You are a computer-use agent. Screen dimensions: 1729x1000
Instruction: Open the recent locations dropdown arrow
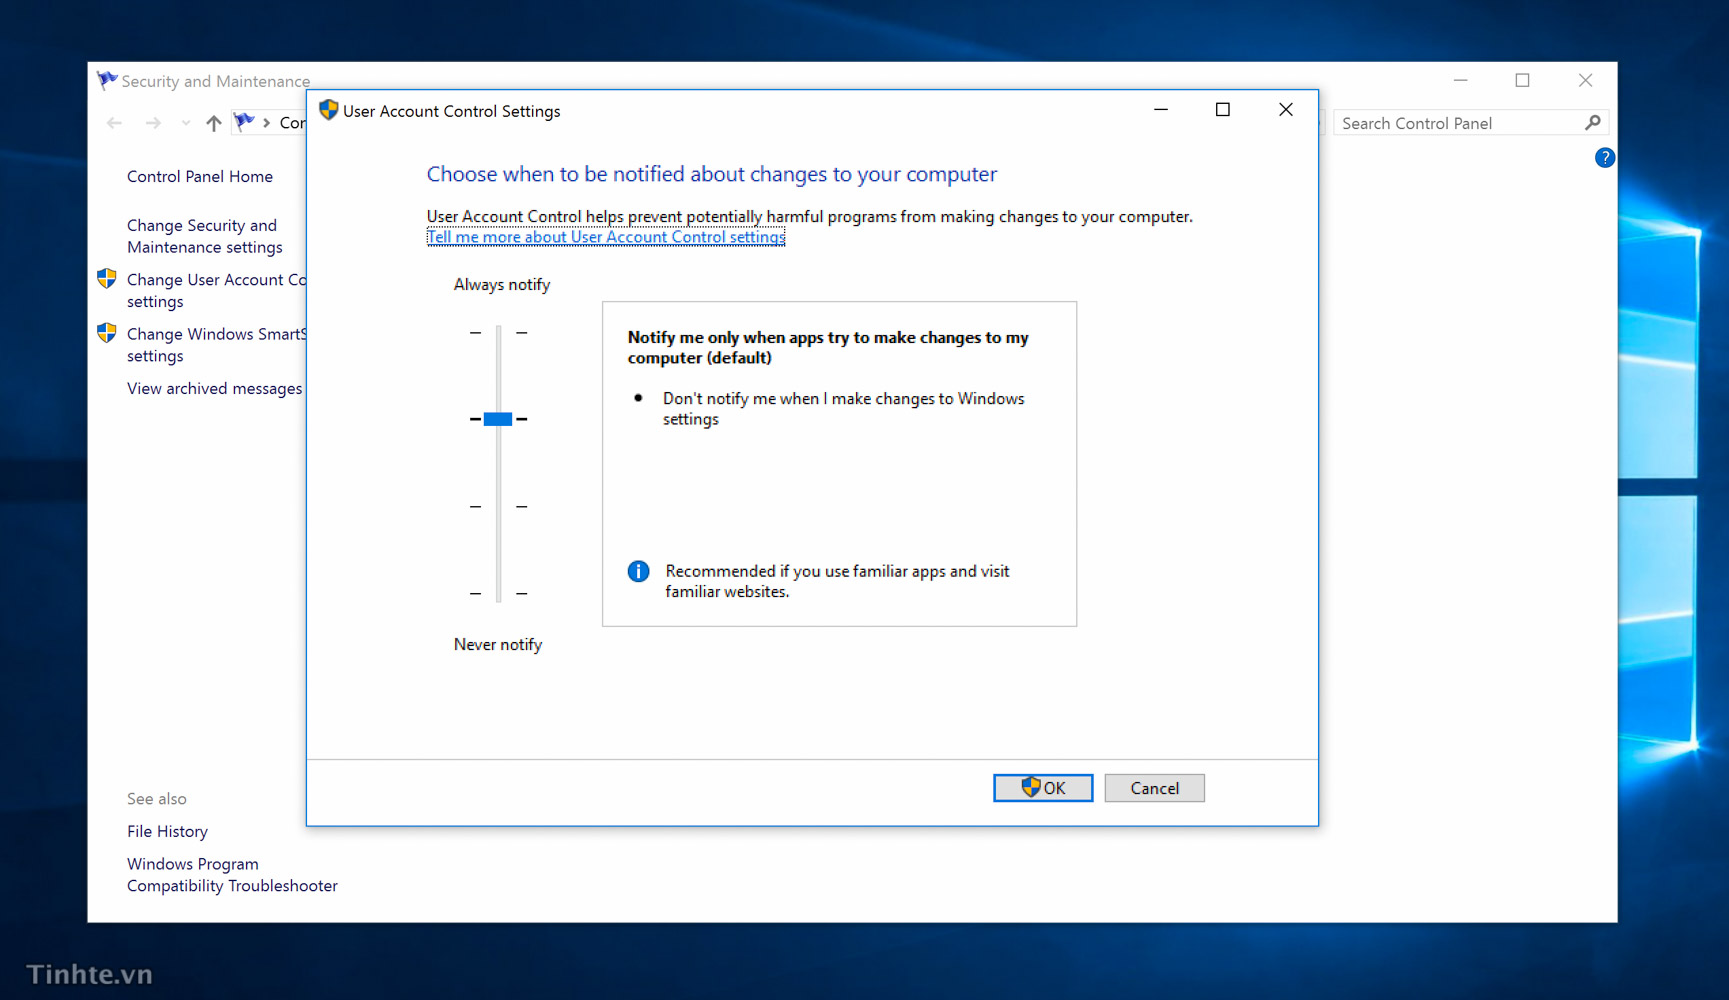point(186,123)
